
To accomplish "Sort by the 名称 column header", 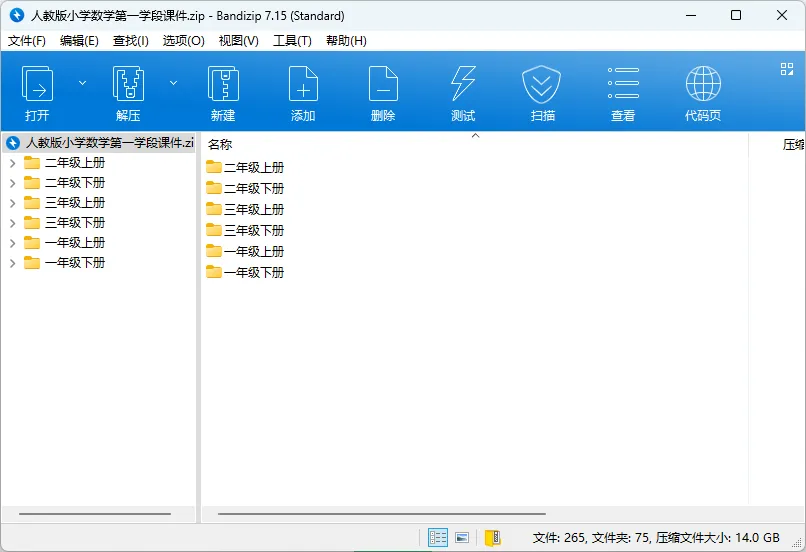I will coord(220,145).
